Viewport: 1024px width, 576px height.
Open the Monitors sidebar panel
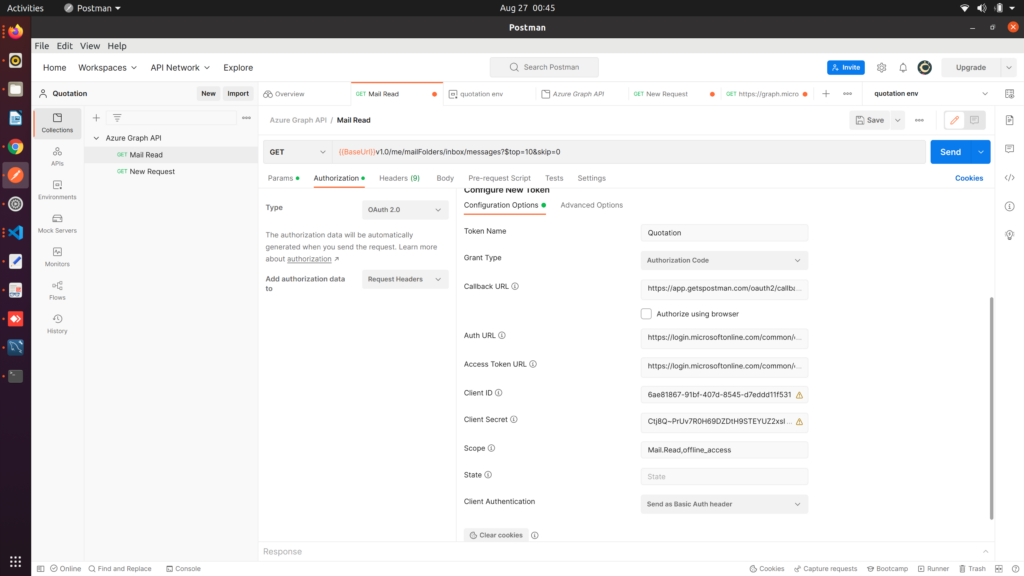click(x=57, y=257)
